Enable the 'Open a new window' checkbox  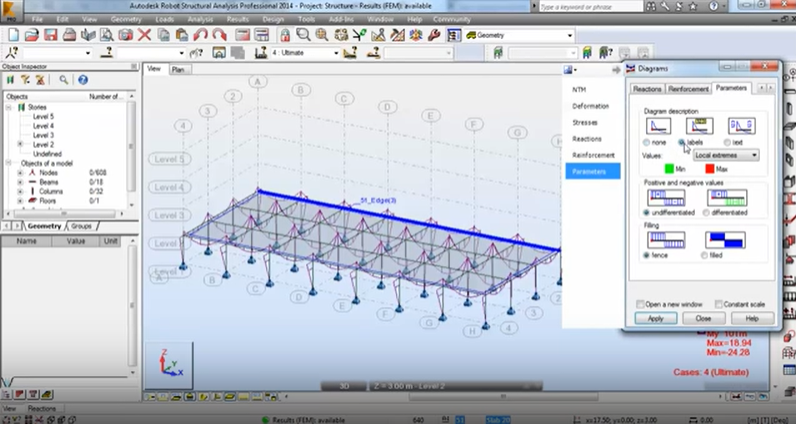tap(641, 304)
